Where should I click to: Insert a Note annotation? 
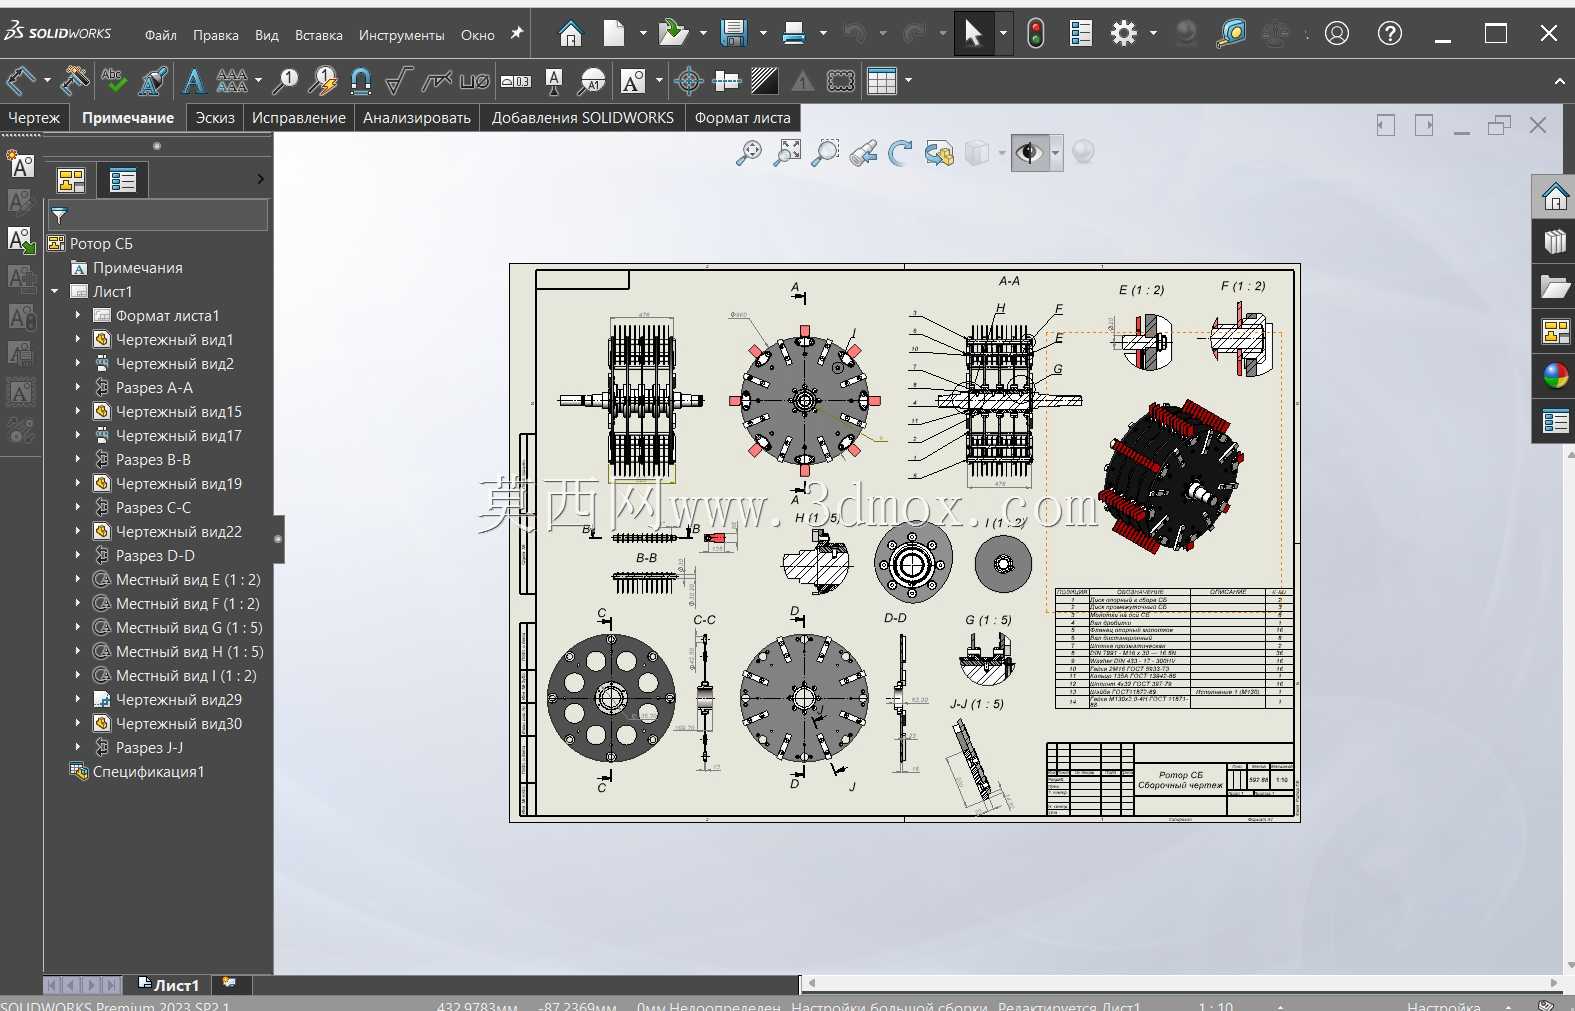click(194, 81)
